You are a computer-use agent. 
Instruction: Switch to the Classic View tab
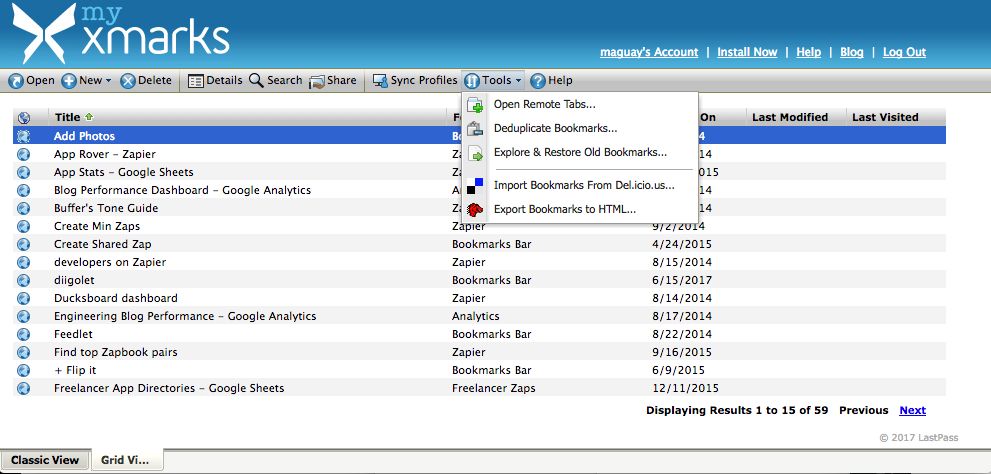point(46,460)
